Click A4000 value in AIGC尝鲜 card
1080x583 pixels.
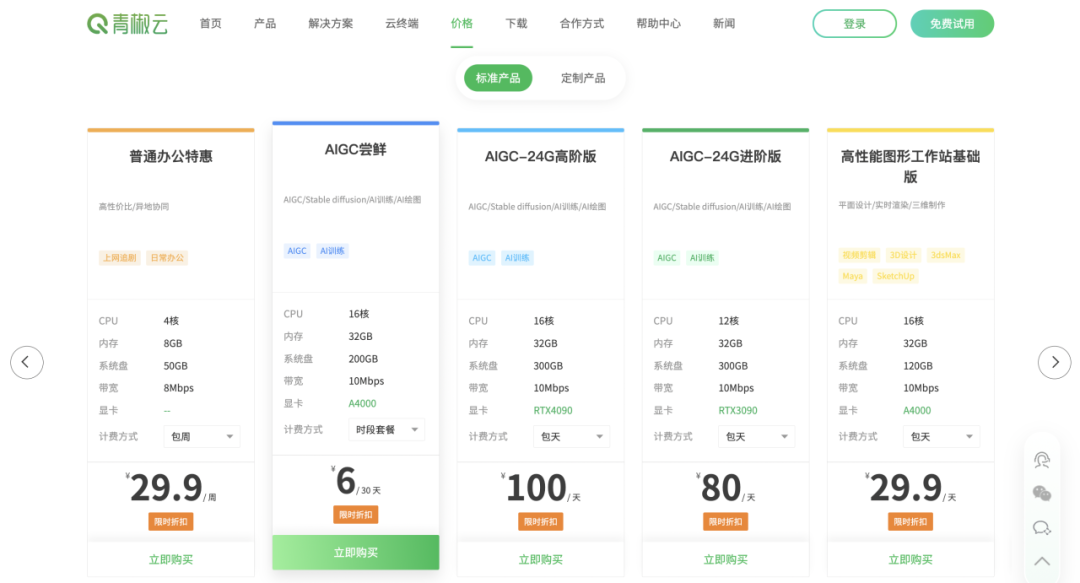point(362,403)
